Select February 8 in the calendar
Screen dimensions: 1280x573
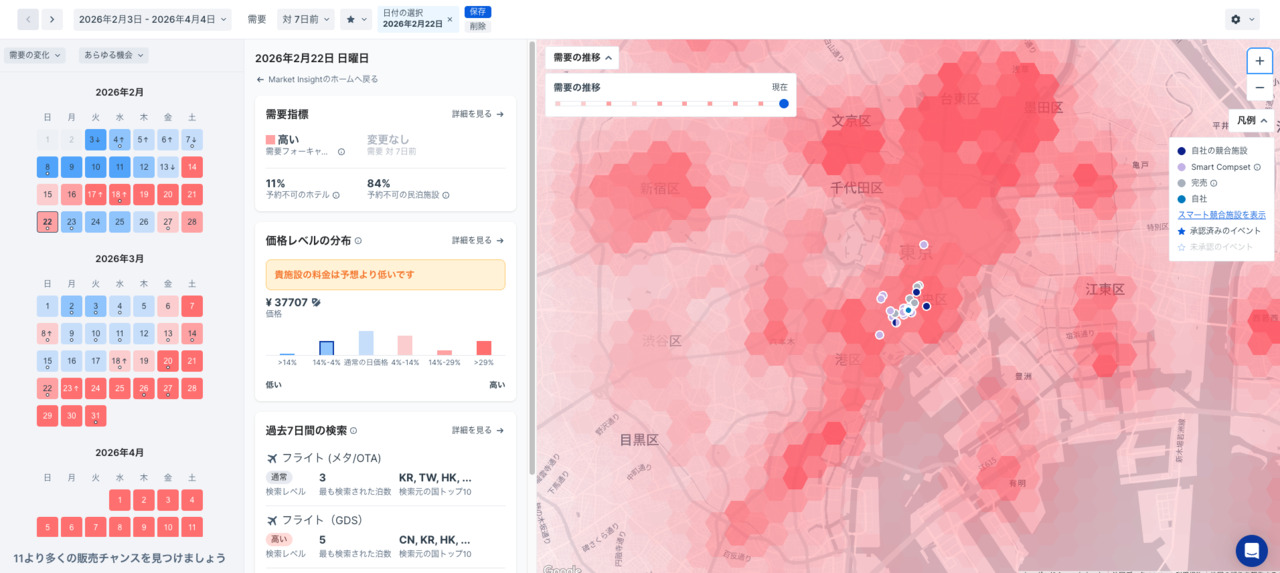(x=47, y=167)
